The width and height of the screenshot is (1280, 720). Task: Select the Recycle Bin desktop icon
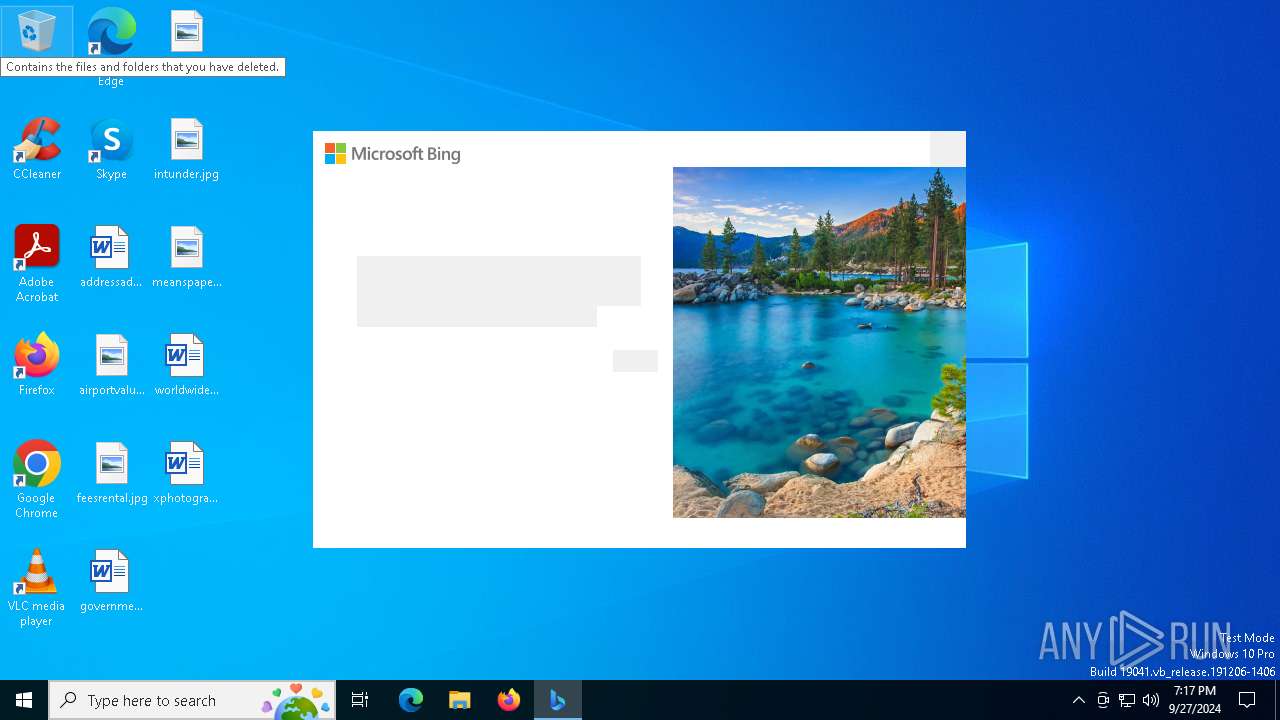[x=36, y=32]
